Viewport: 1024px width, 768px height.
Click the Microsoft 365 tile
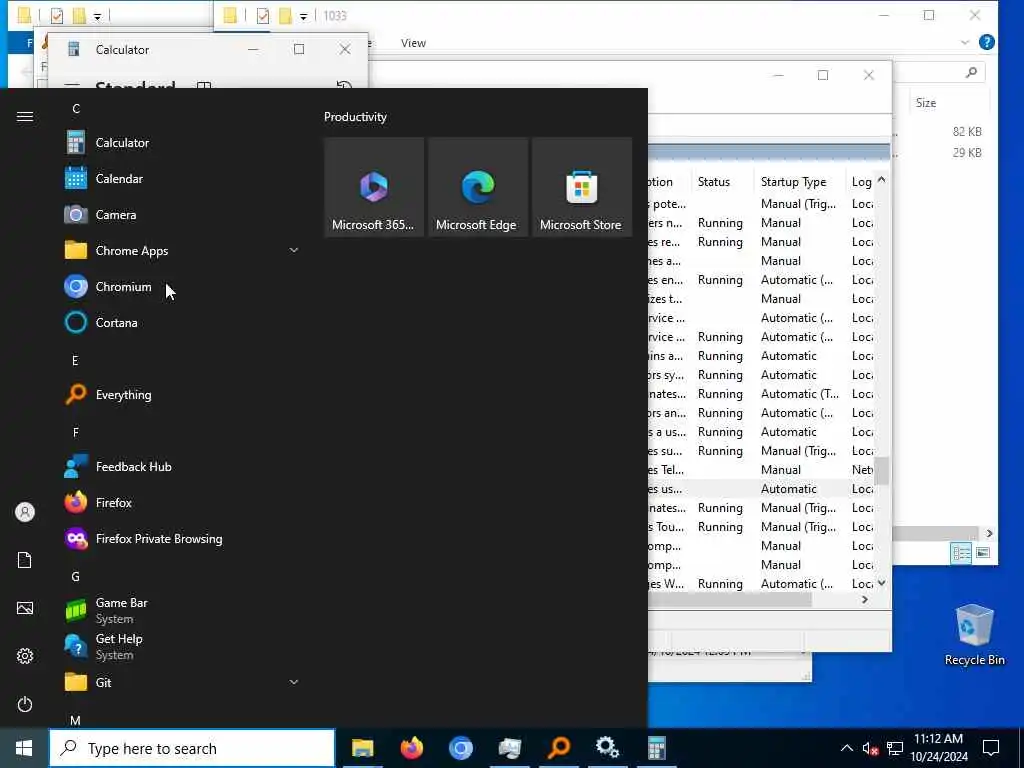[x=374, y=187]
